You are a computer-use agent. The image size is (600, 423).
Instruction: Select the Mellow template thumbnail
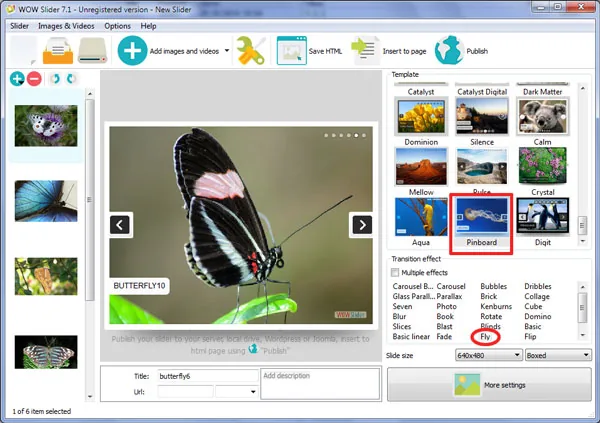coord(421,167)
